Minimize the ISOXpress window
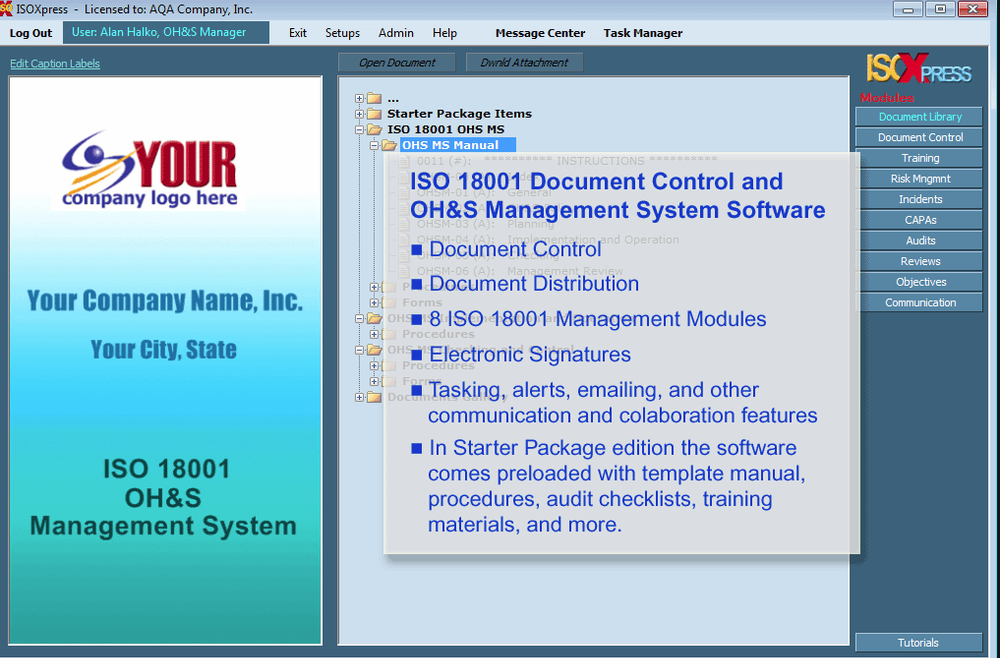 [907, 9]
